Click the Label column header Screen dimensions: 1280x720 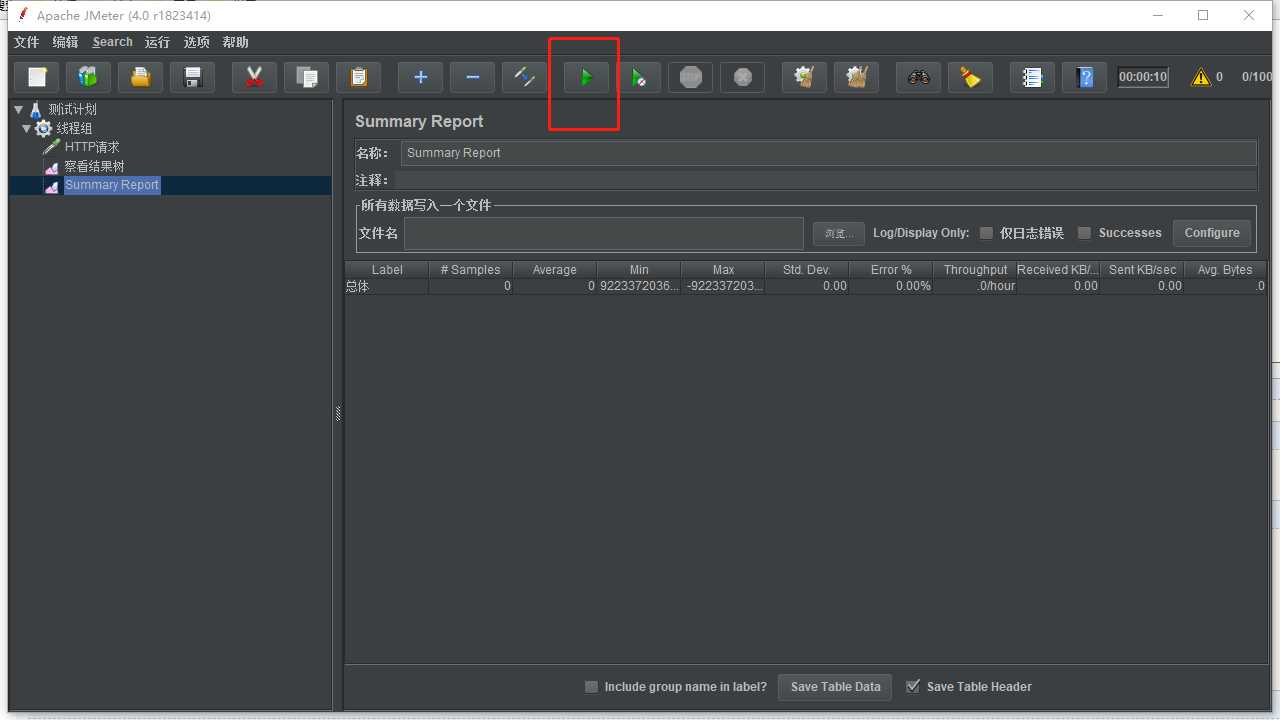click(x=387, y=270)
